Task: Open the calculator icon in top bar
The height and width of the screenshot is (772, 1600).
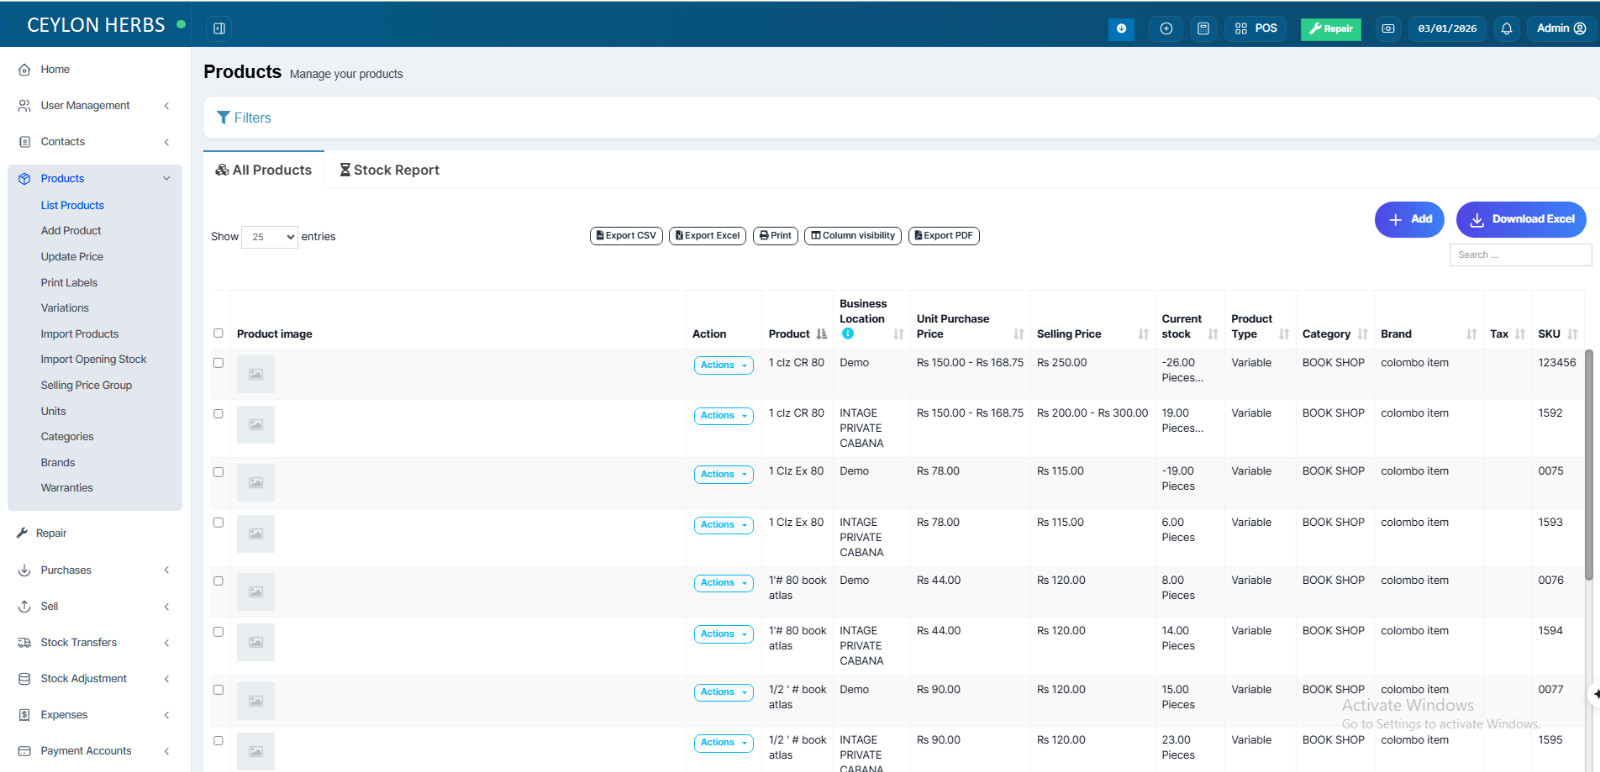Action: click(1203, 28)
